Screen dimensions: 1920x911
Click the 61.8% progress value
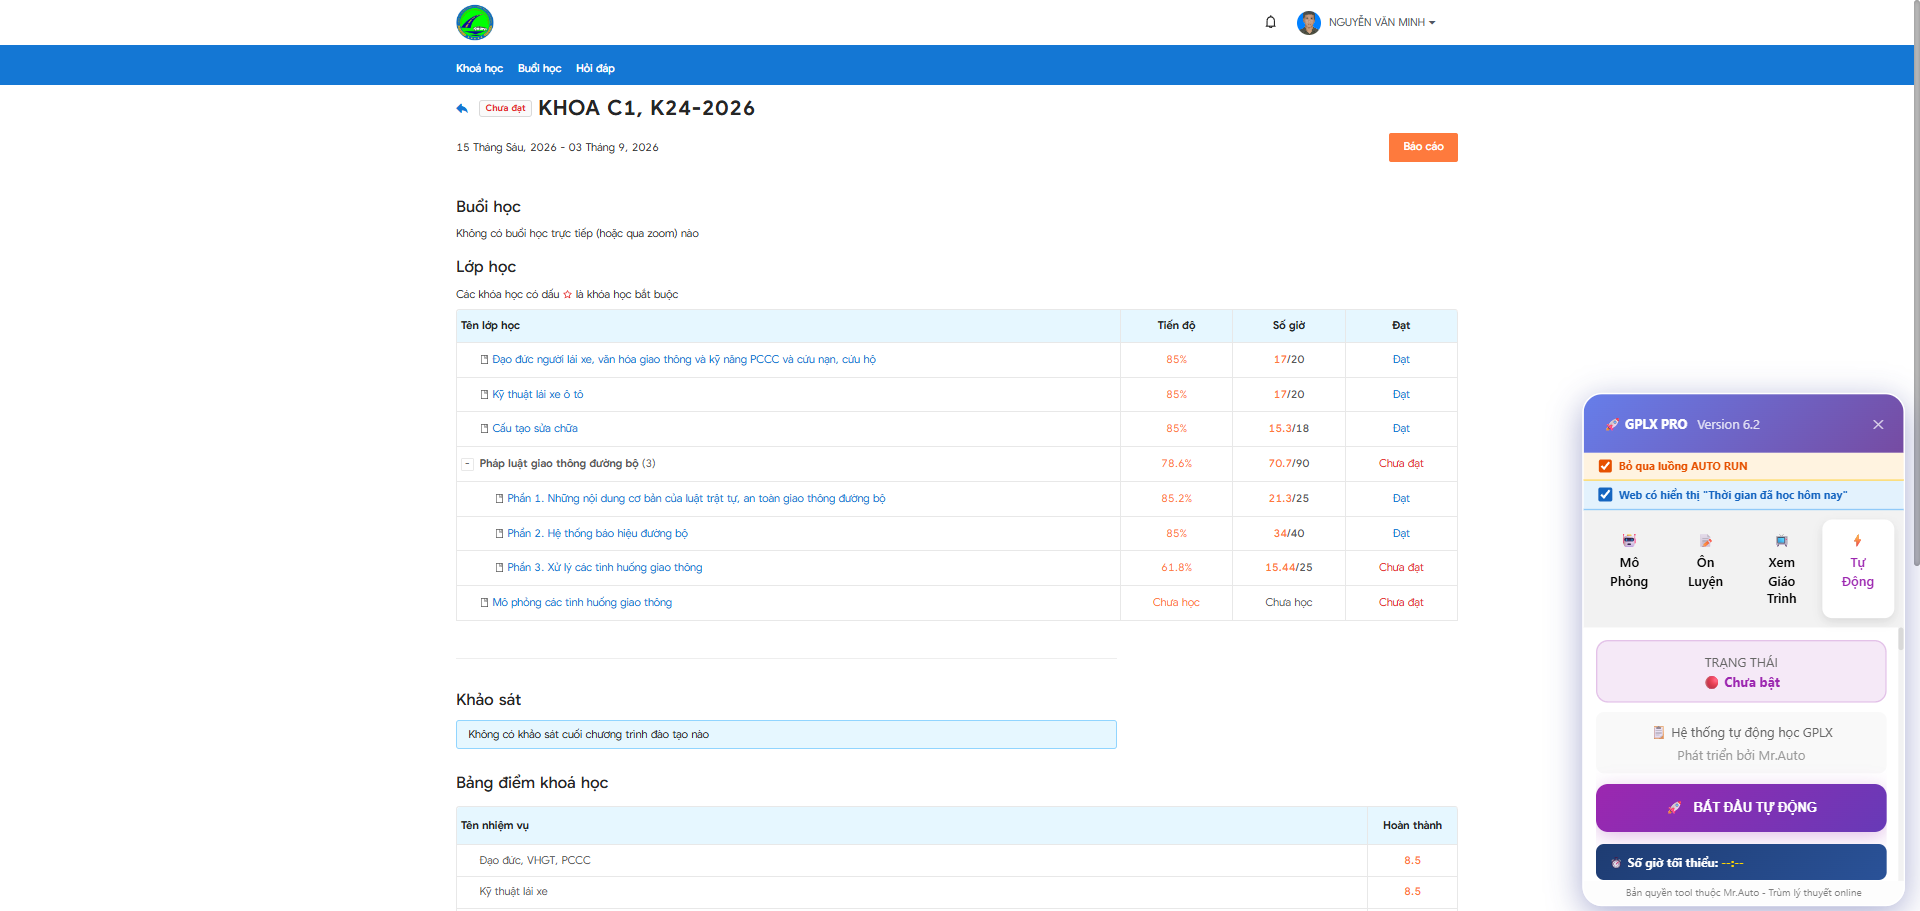click(x=1176, y=568)
